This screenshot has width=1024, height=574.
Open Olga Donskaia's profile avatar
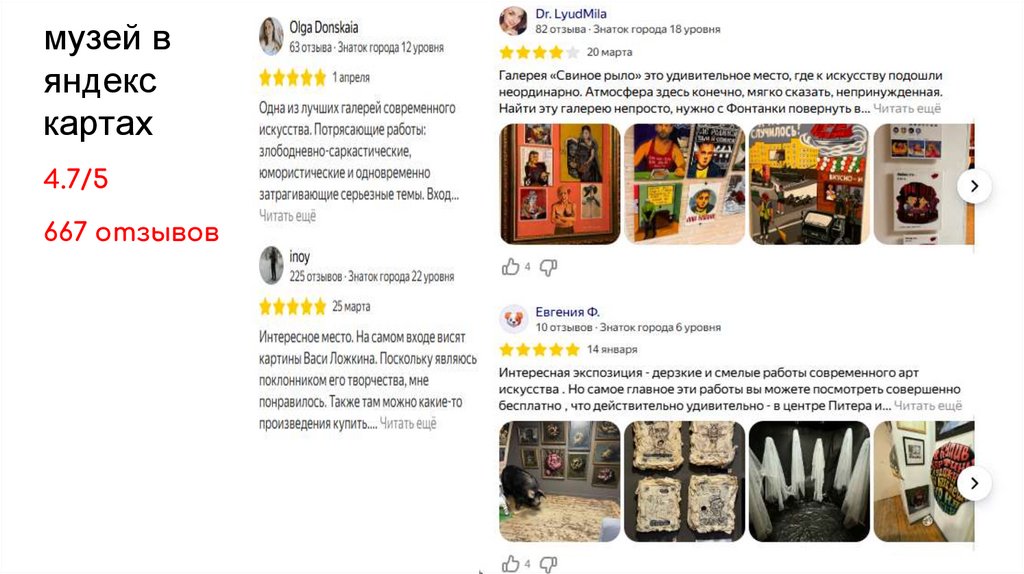(270, 36)
